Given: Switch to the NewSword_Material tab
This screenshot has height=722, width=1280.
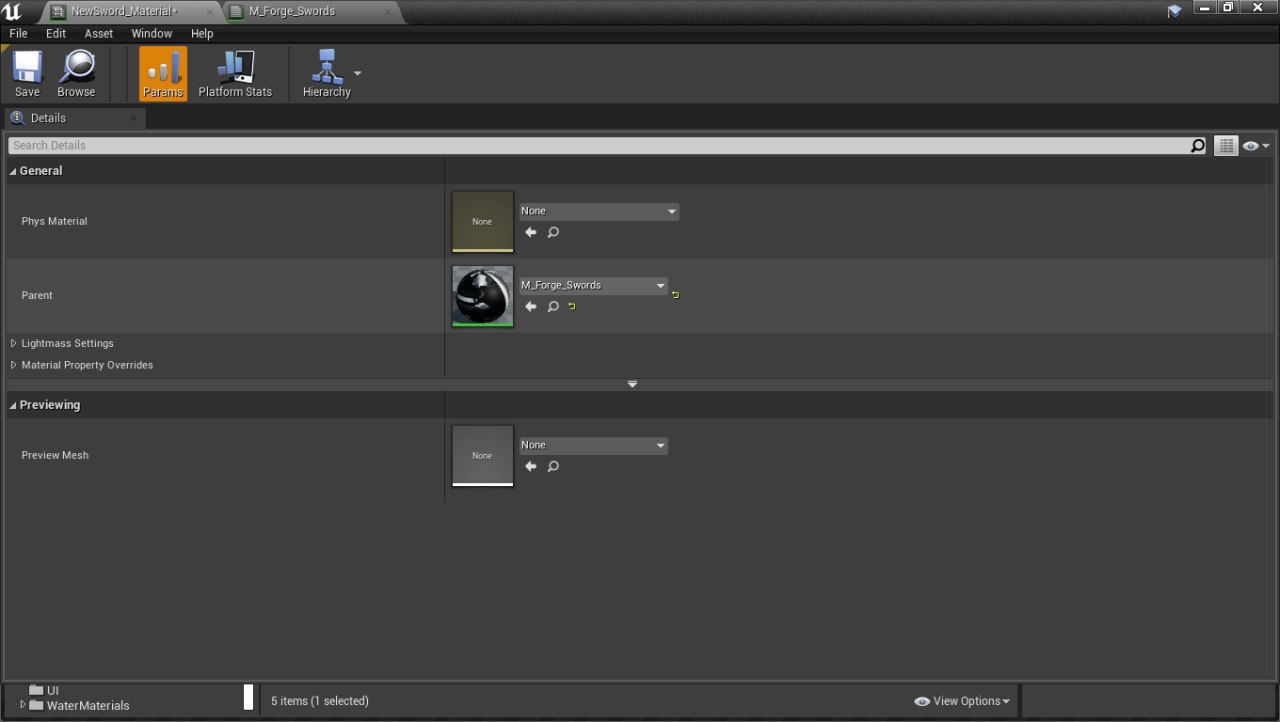Looking at the screenshot, I should pos(130,11).
